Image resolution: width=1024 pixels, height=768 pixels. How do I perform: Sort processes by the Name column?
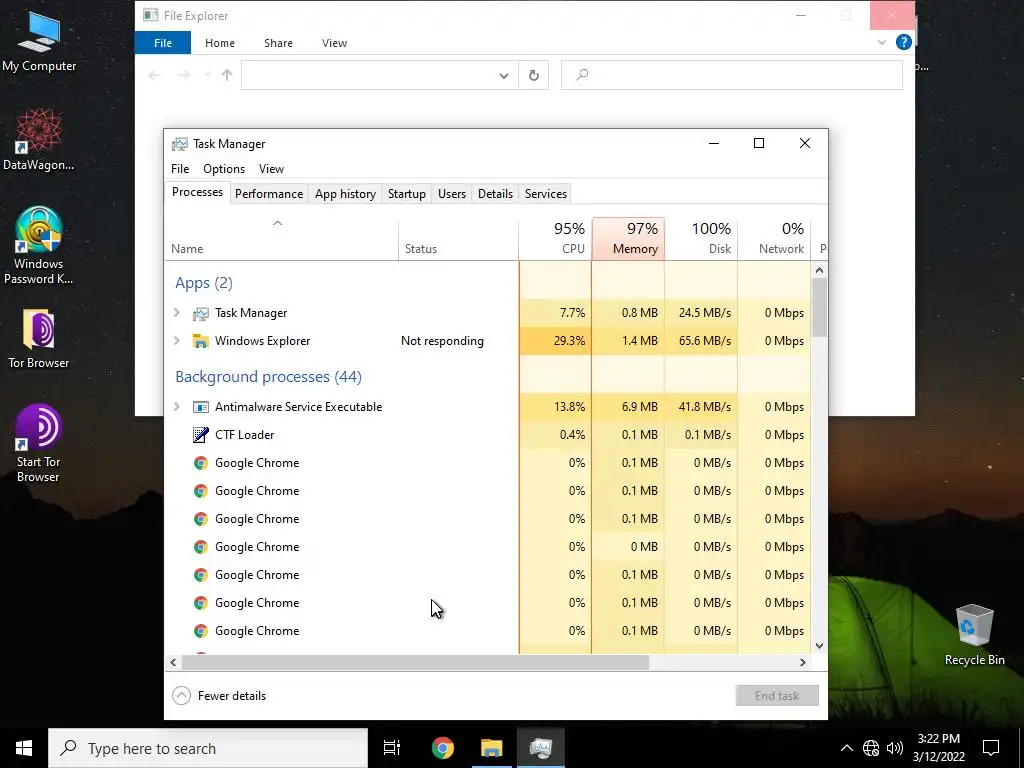tap(281, 239)
